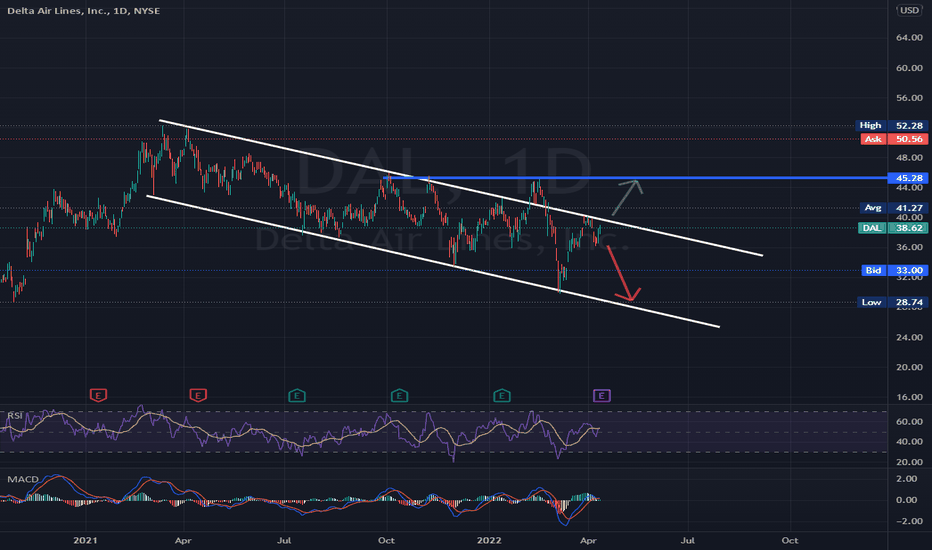The height and width of the screenshot is (550, 932).
Task: Click the purple upcoming earnings E marker
Action: (602, 395)
